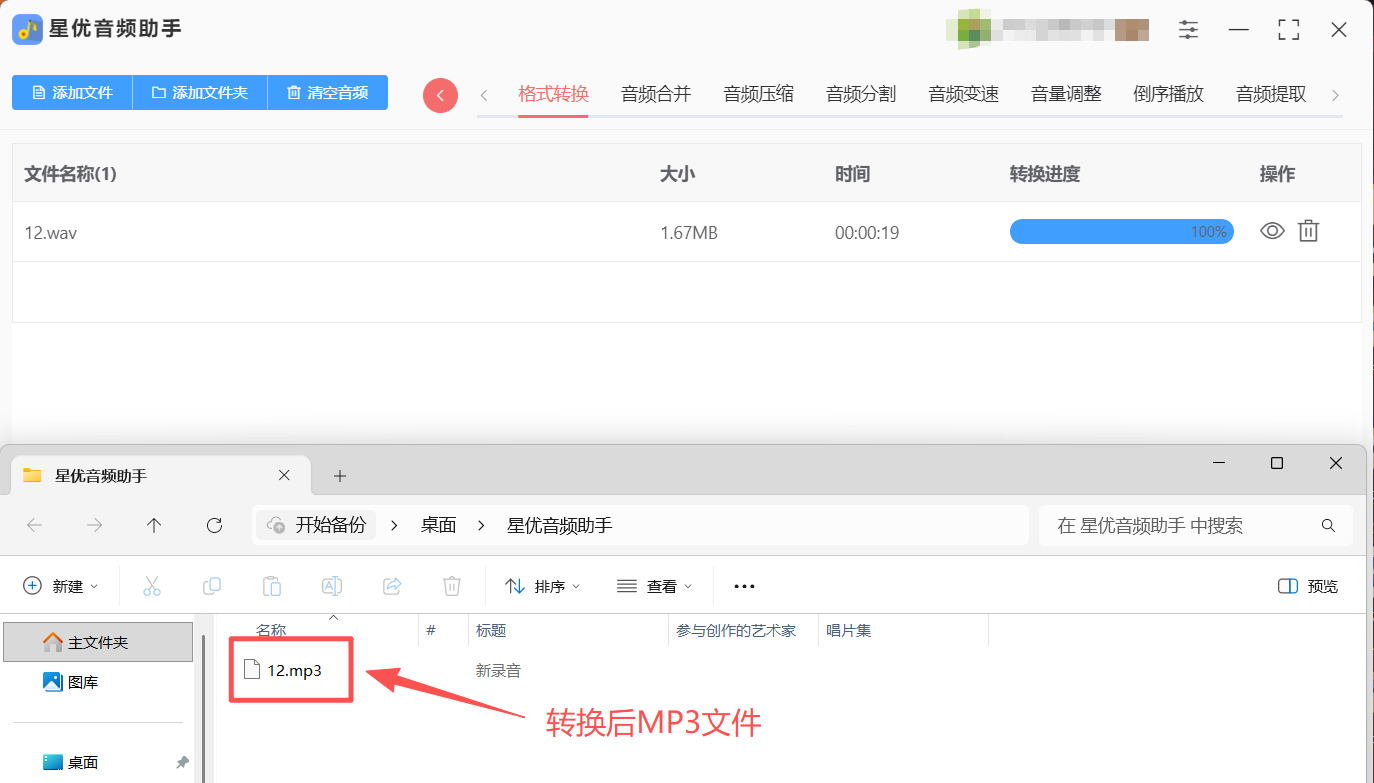Toggle the 预览 preview pane
The height and width of the screenshot is (783, 1374).
[x=1308, y=586]
